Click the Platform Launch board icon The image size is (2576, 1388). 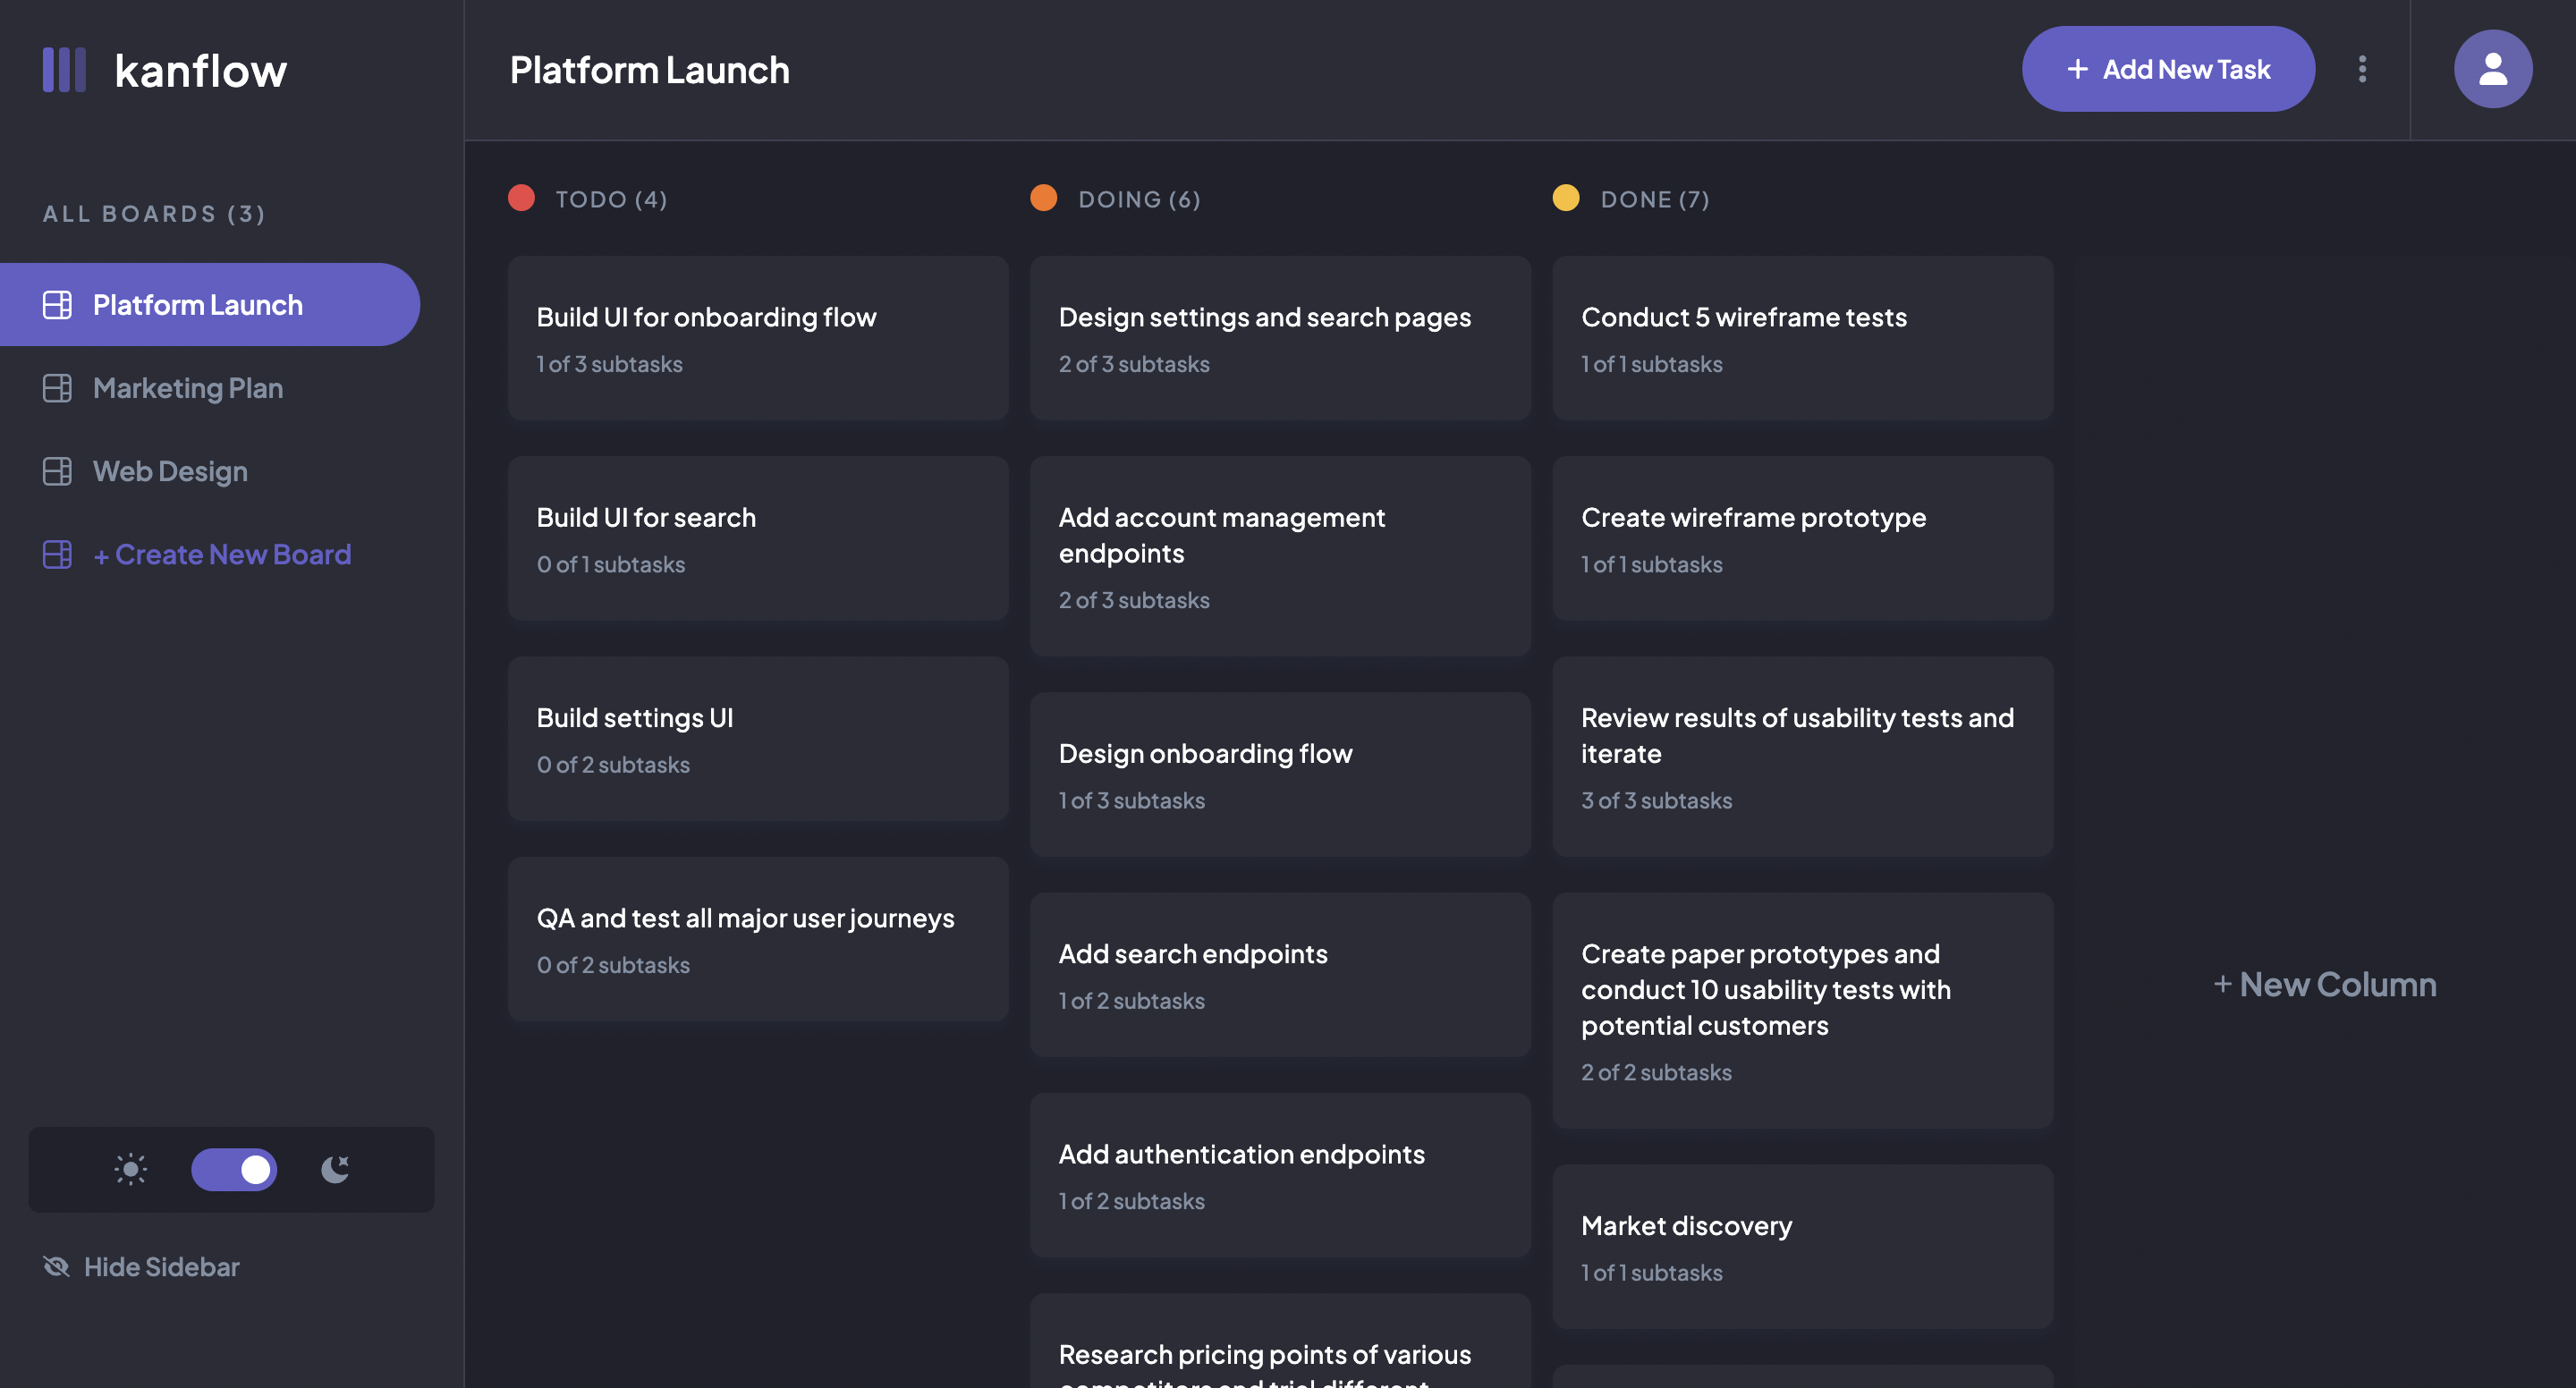point(57,305)
